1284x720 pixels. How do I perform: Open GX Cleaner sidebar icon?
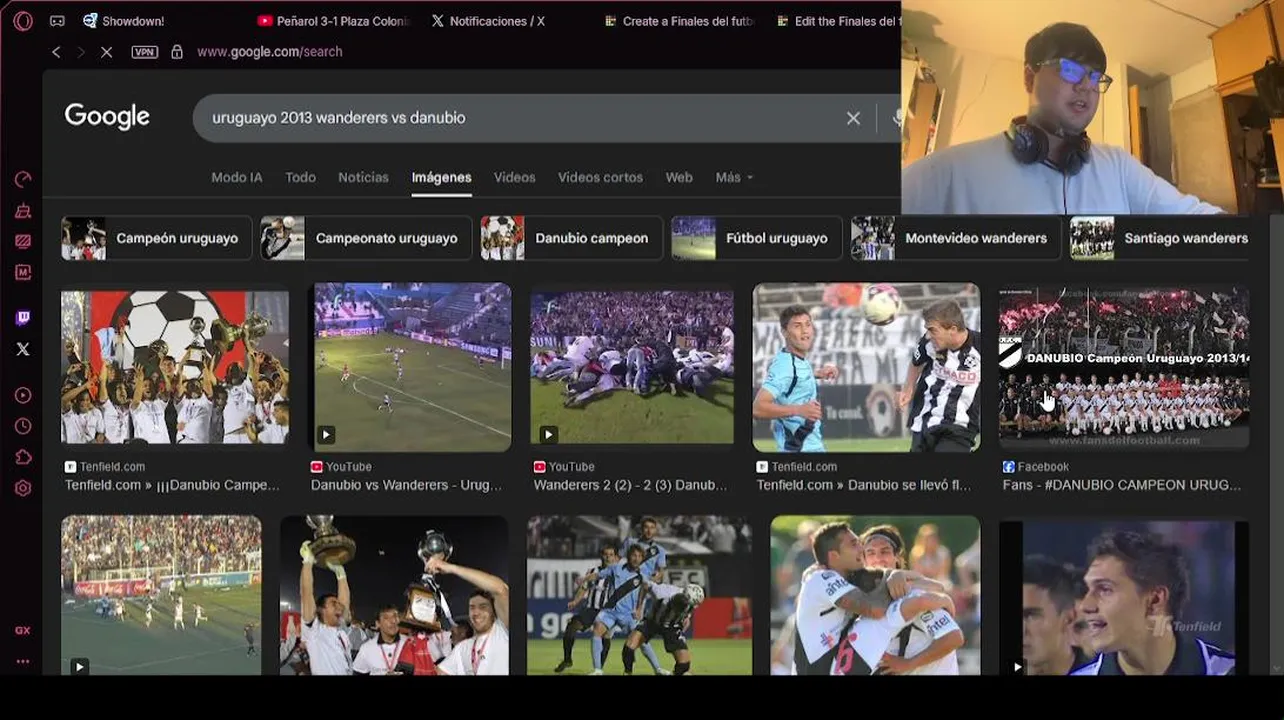[23, 211]
